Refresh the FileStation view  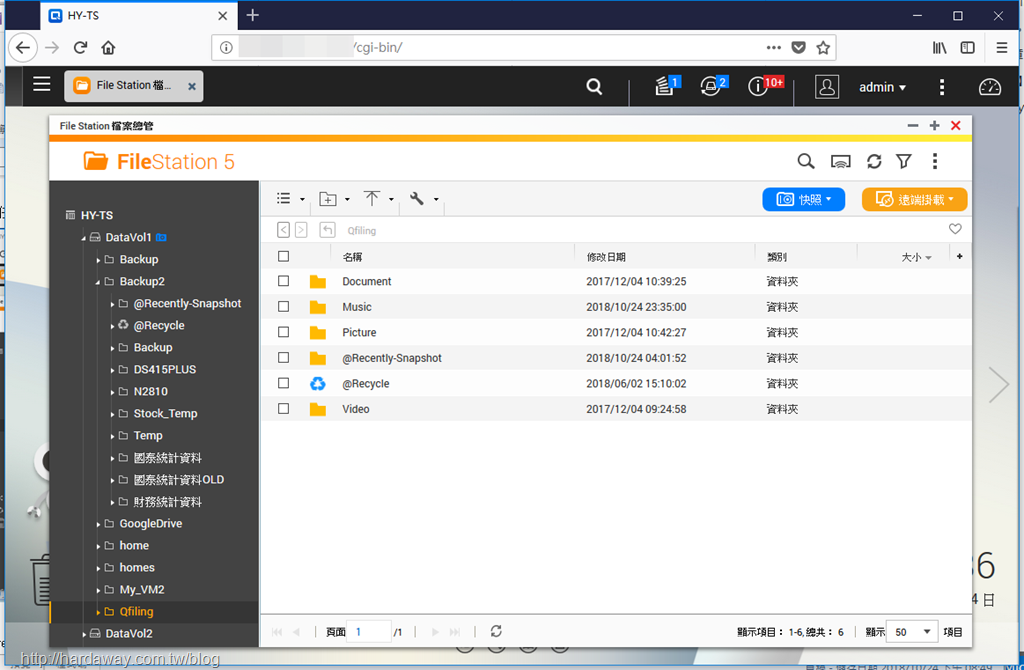(874, 161)
